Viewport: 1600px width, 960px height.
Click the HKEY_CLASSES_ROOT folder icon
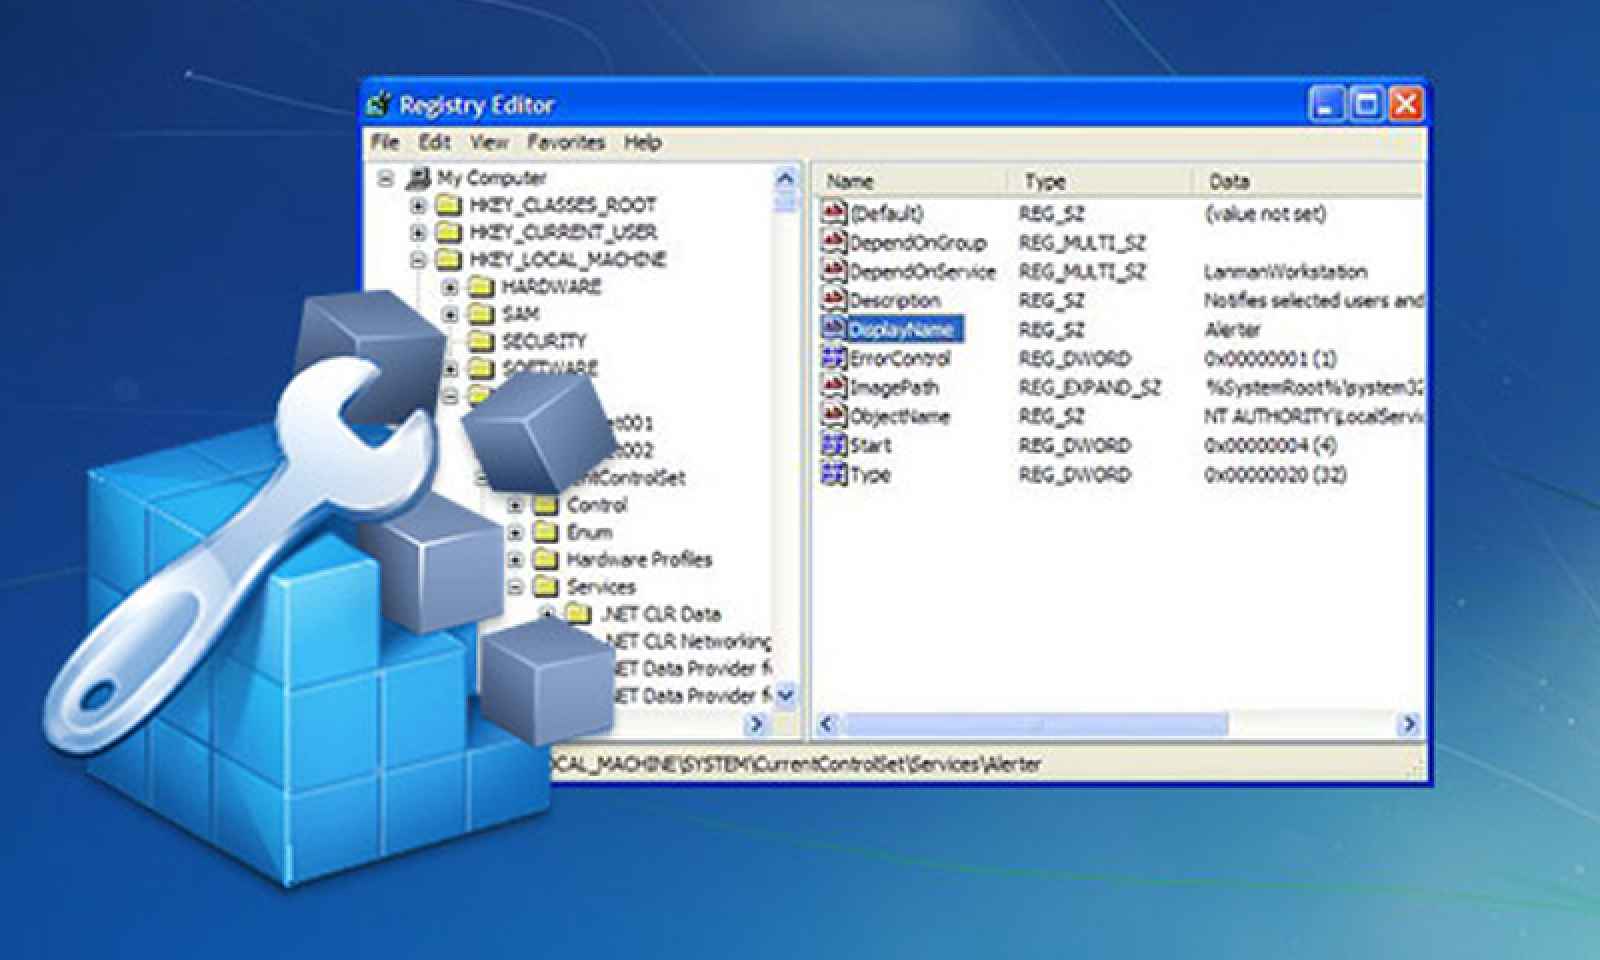pyautogui.click(x=449, y=205)
